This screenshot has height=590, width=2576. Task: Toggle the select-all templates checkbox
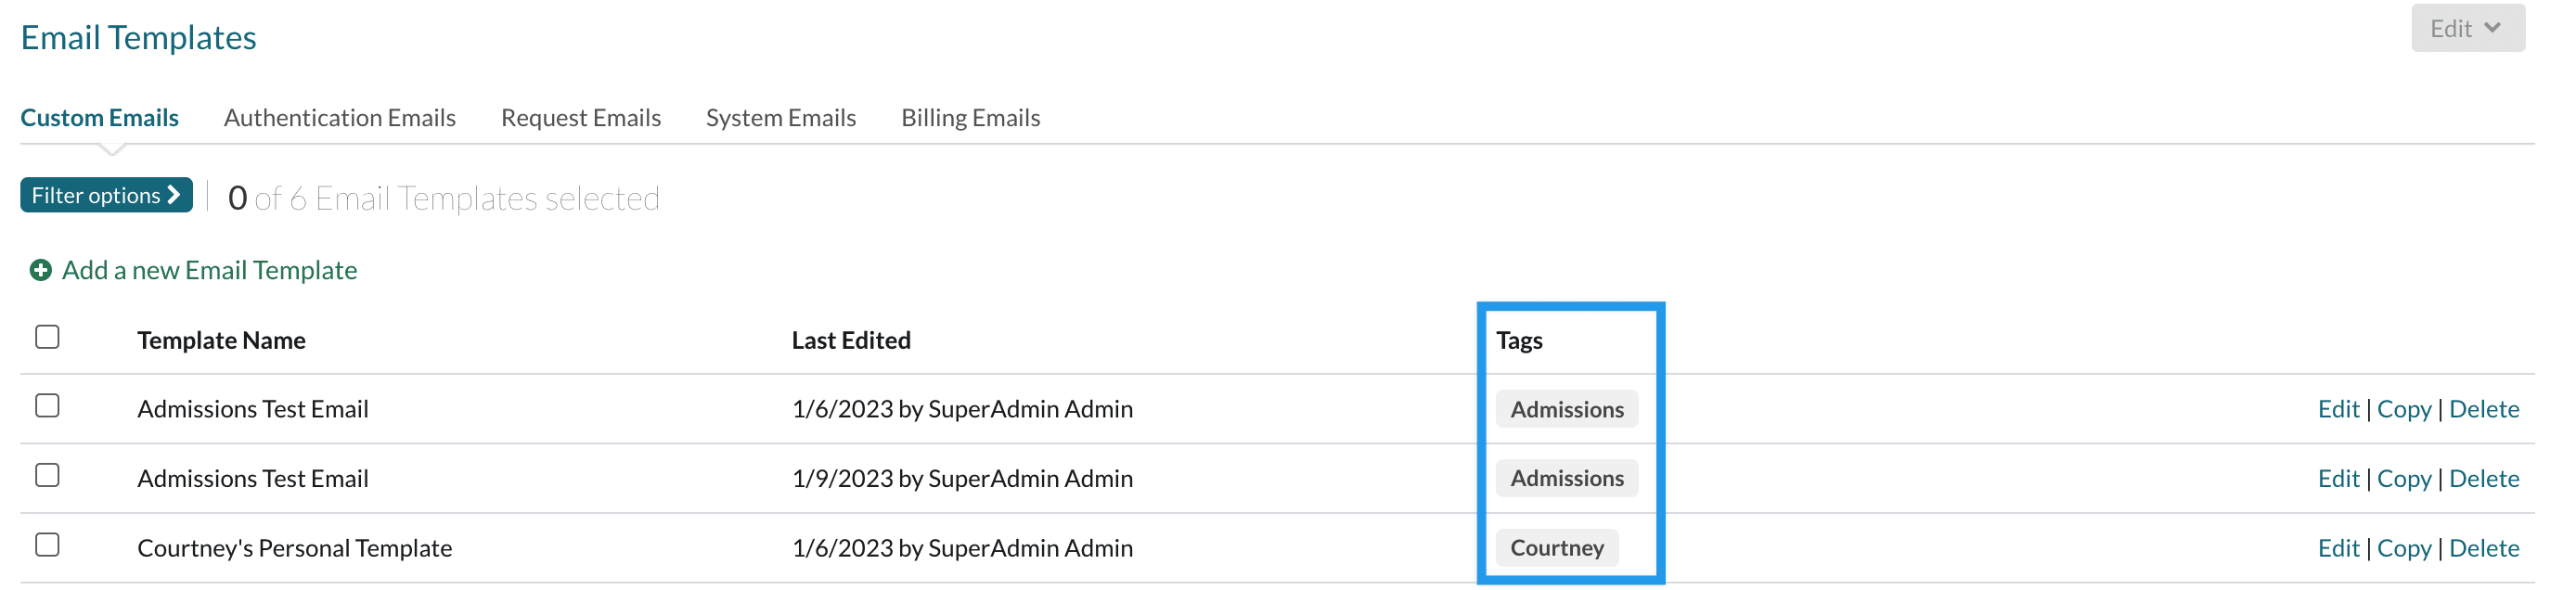(x=47, y=337)
